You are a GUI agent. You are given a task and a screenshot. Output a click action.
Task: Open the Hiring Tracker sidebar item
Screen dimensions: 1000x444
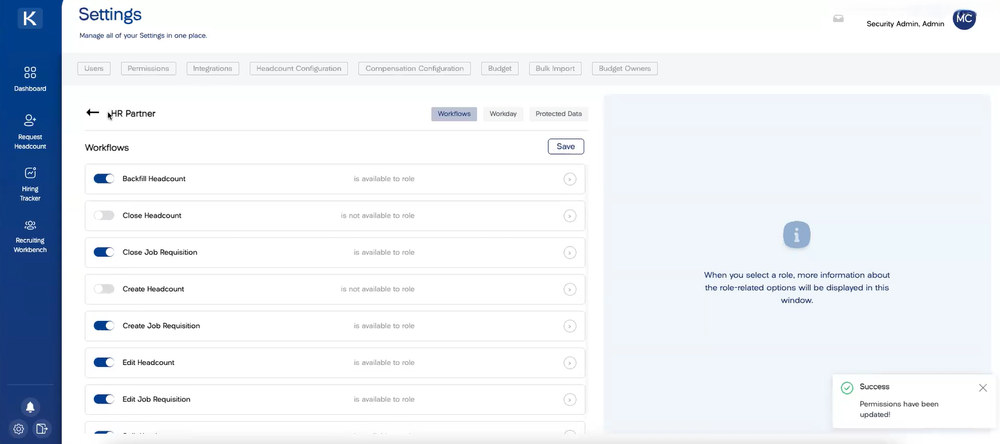30,184
